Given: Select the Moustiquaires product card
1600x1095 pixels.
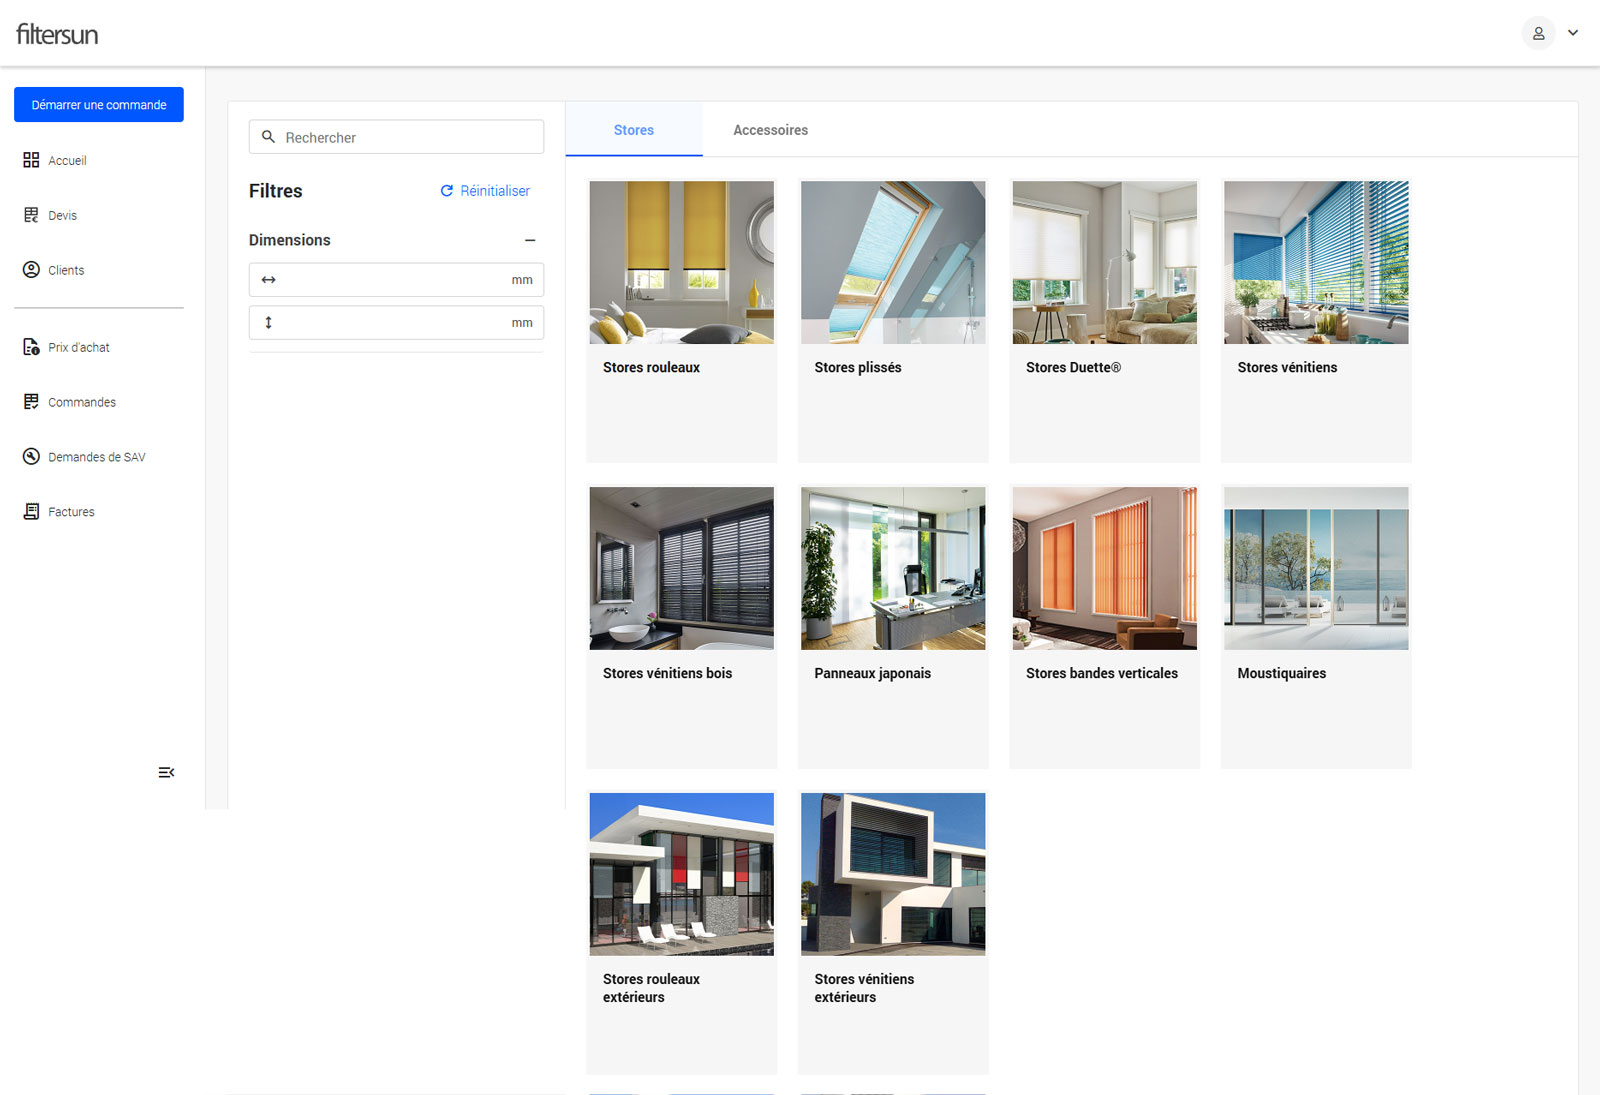Looking at the screenshot, I should coord(1315,625).
